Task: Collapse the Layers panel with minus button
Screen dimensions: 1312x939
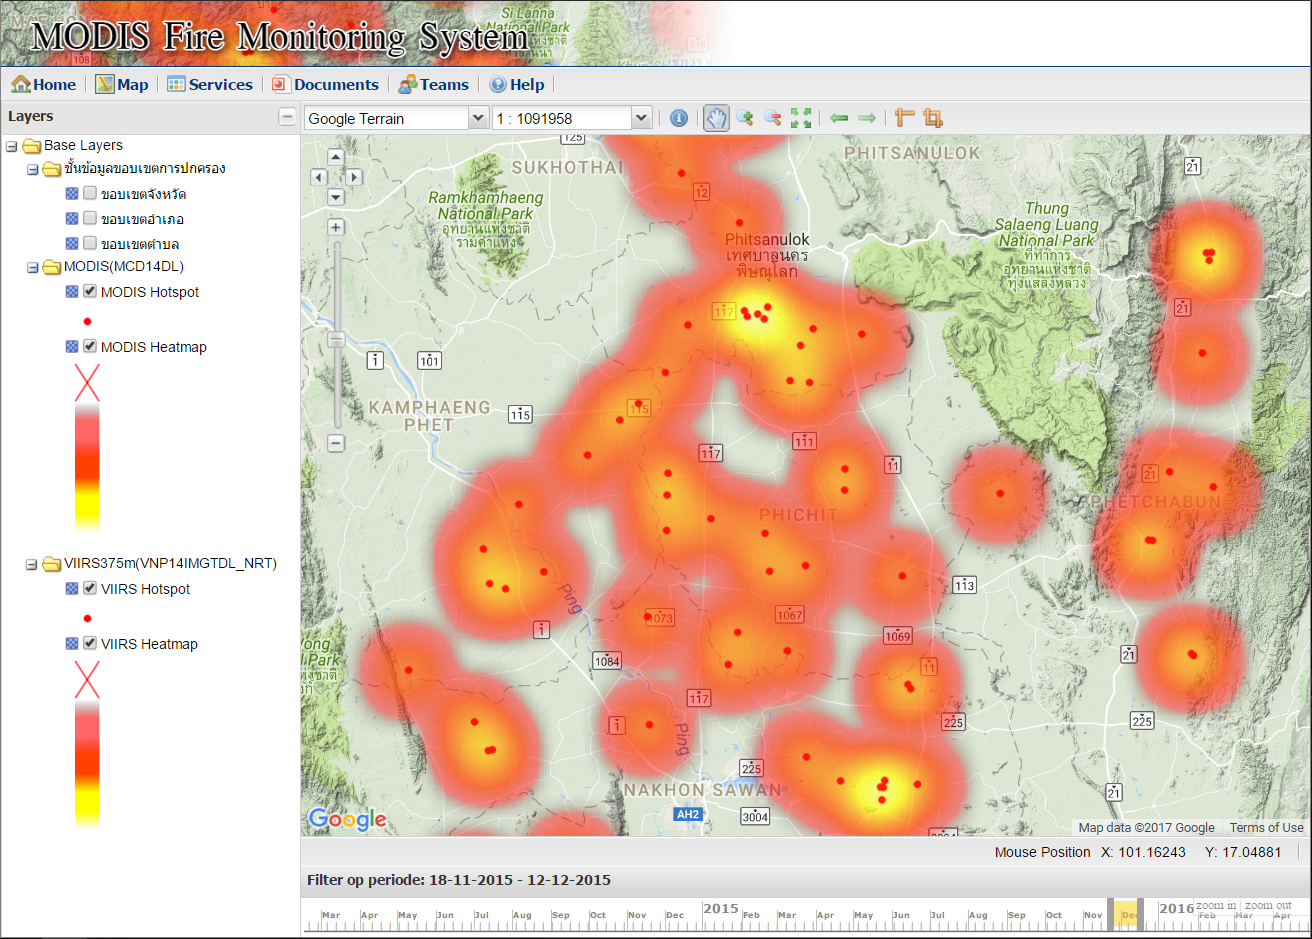Action: pos(287,117)
